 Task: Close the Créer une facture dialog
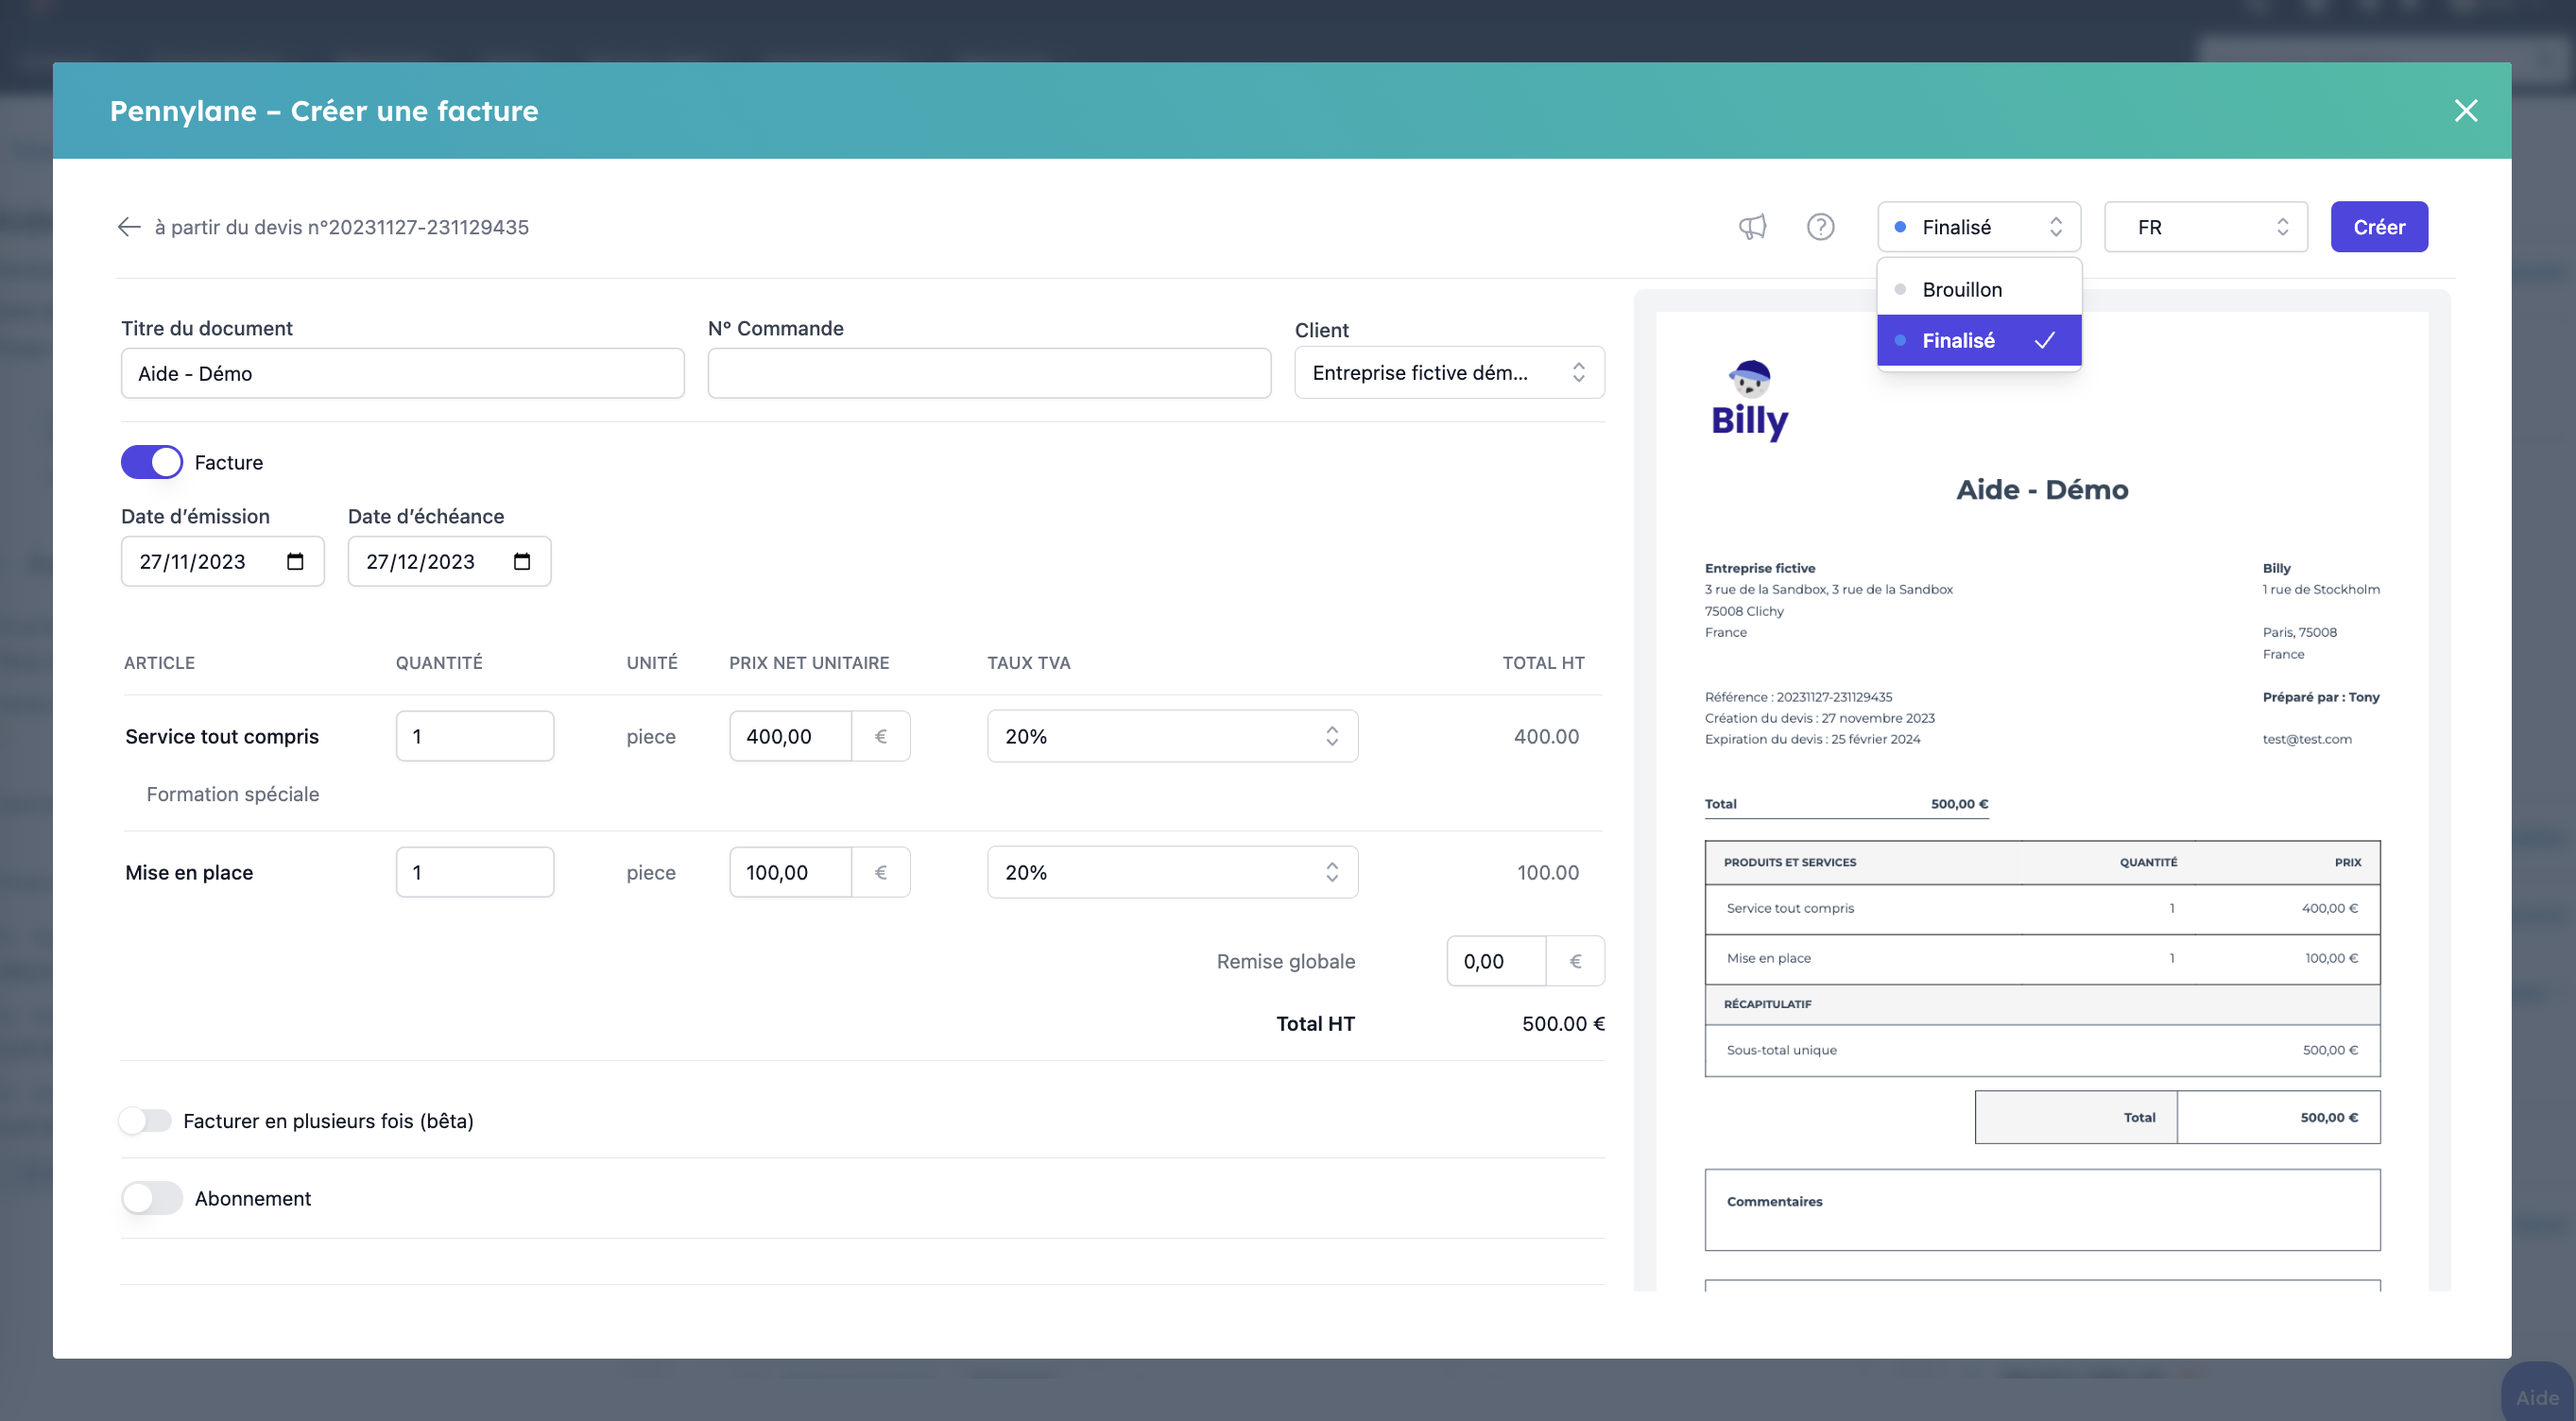(x=2465, y=110)
